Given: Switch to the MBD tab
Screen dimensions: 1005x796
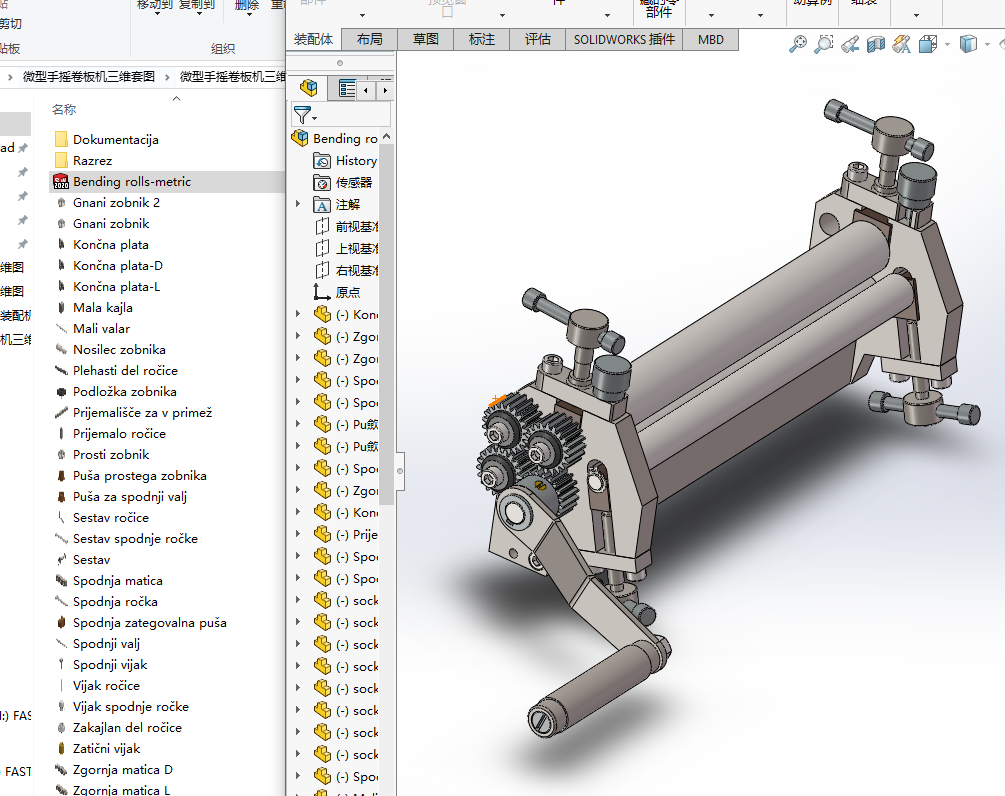Looking at the screenshot, I should (x=710, y=39).
